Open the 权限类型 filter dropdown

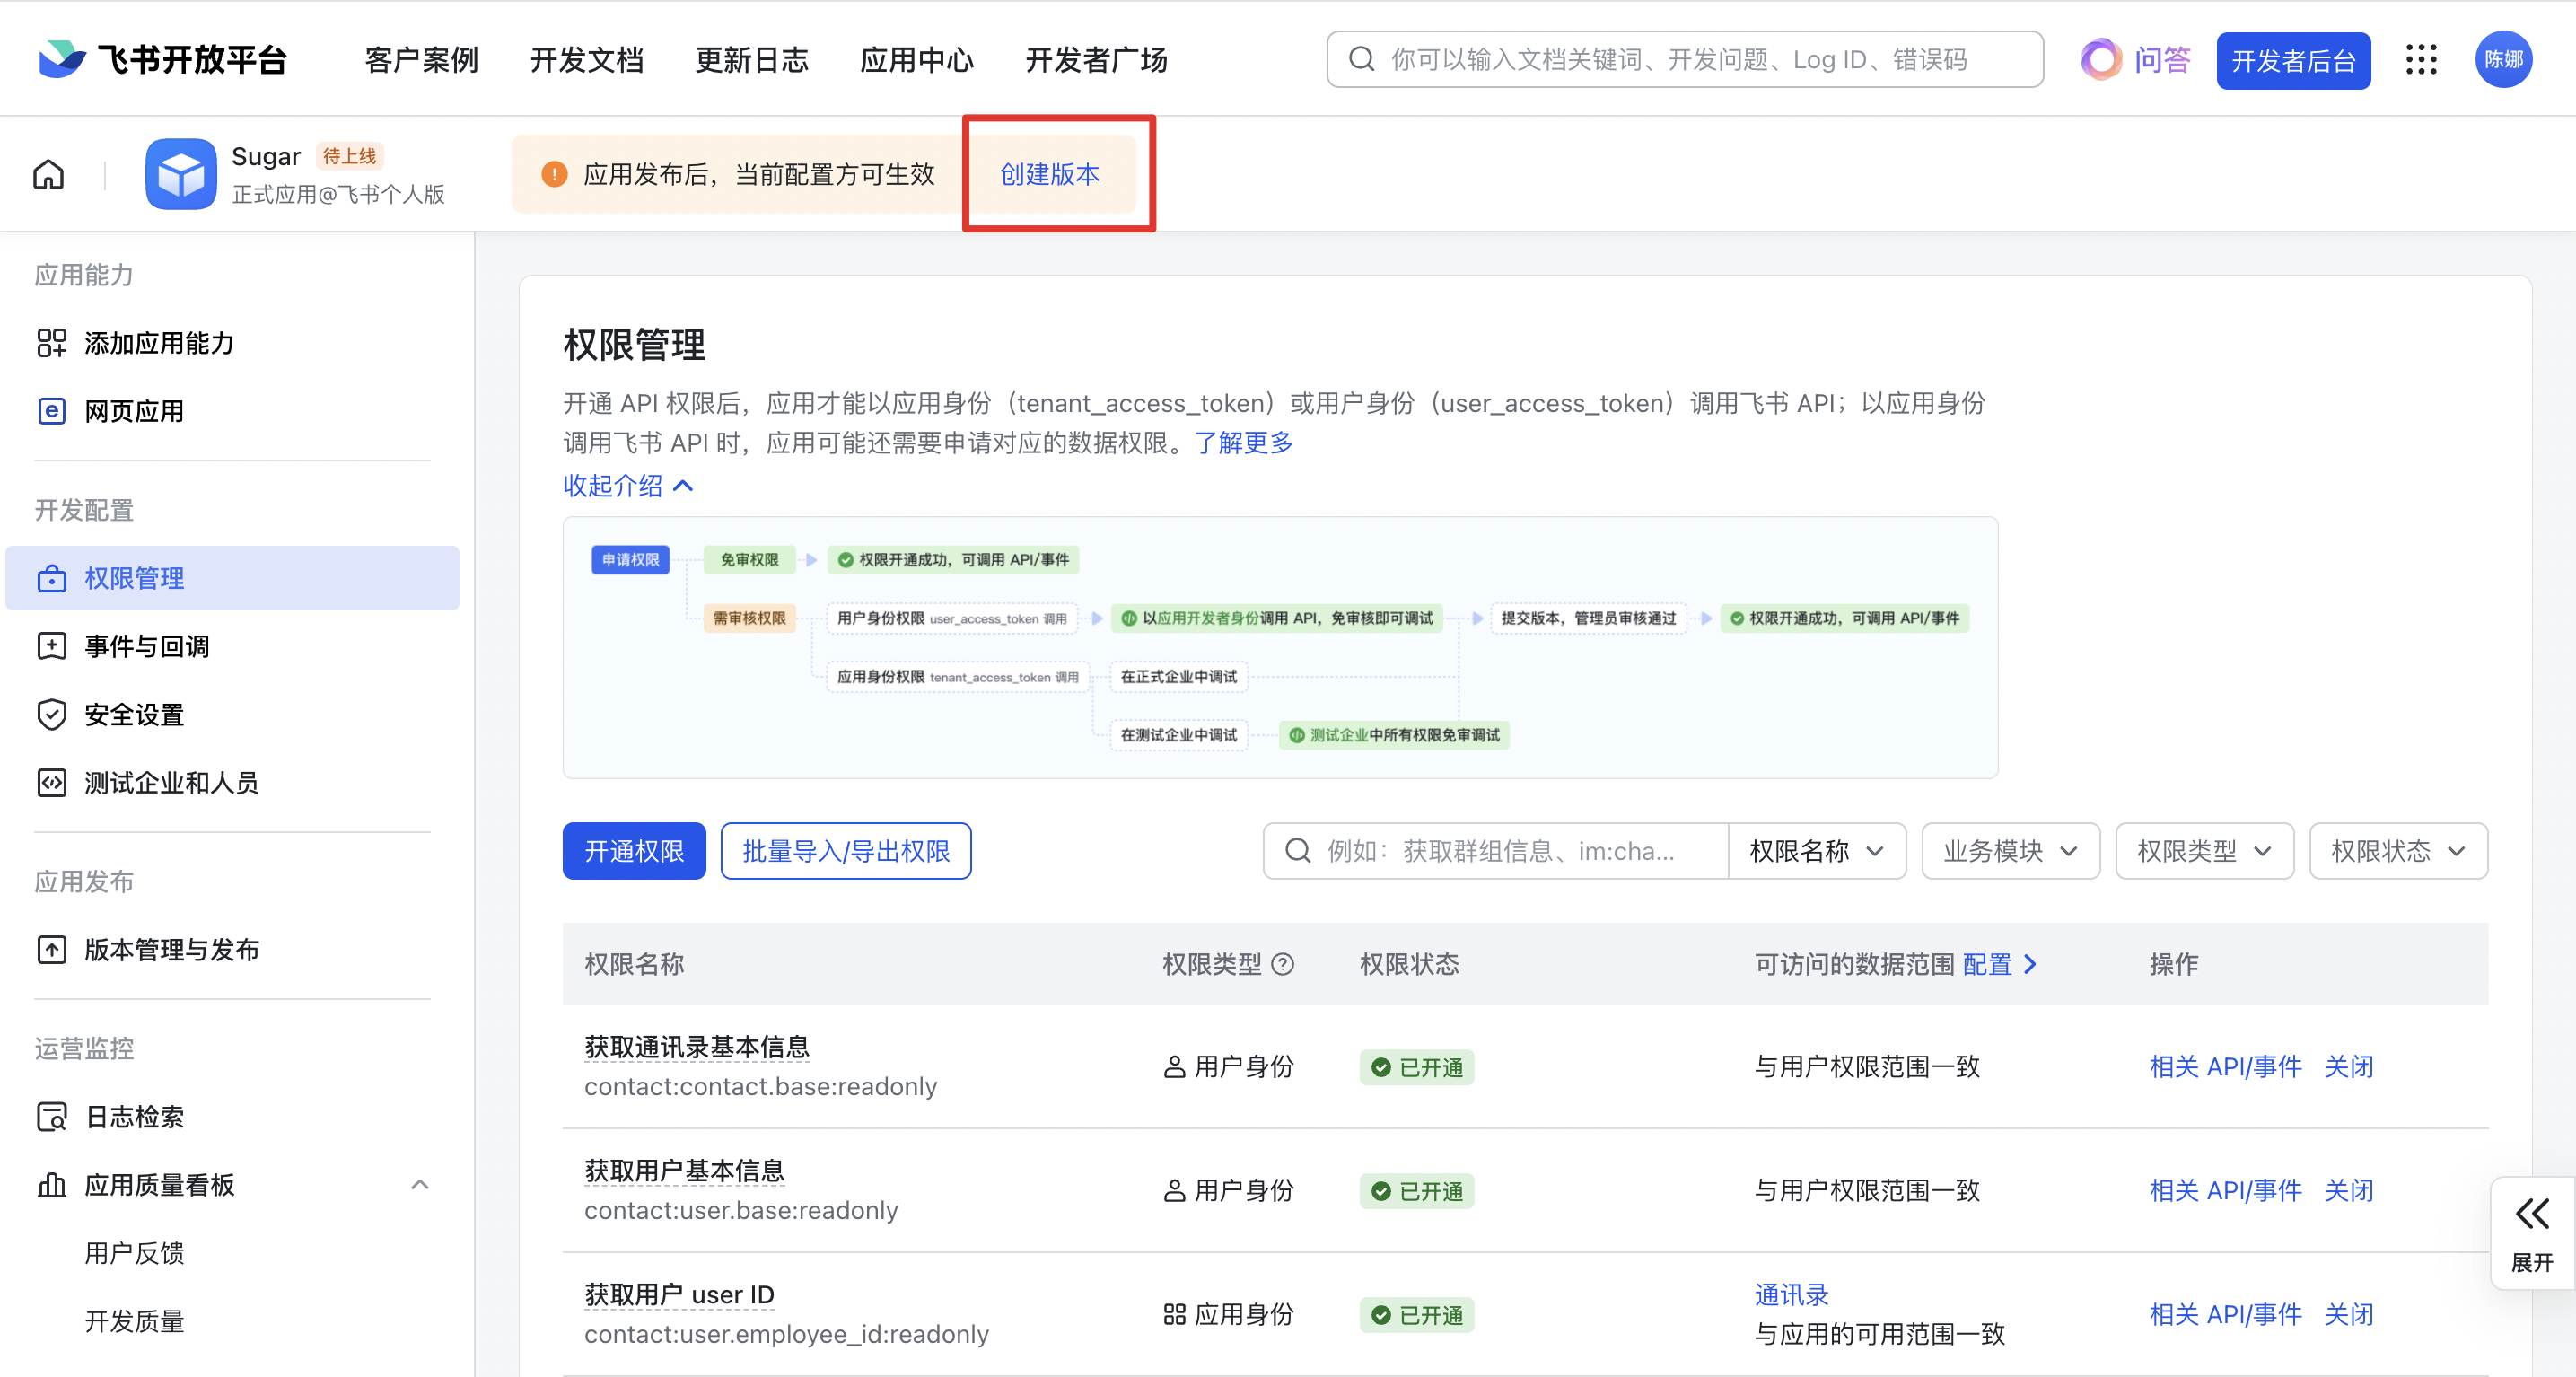[2204, 851]
